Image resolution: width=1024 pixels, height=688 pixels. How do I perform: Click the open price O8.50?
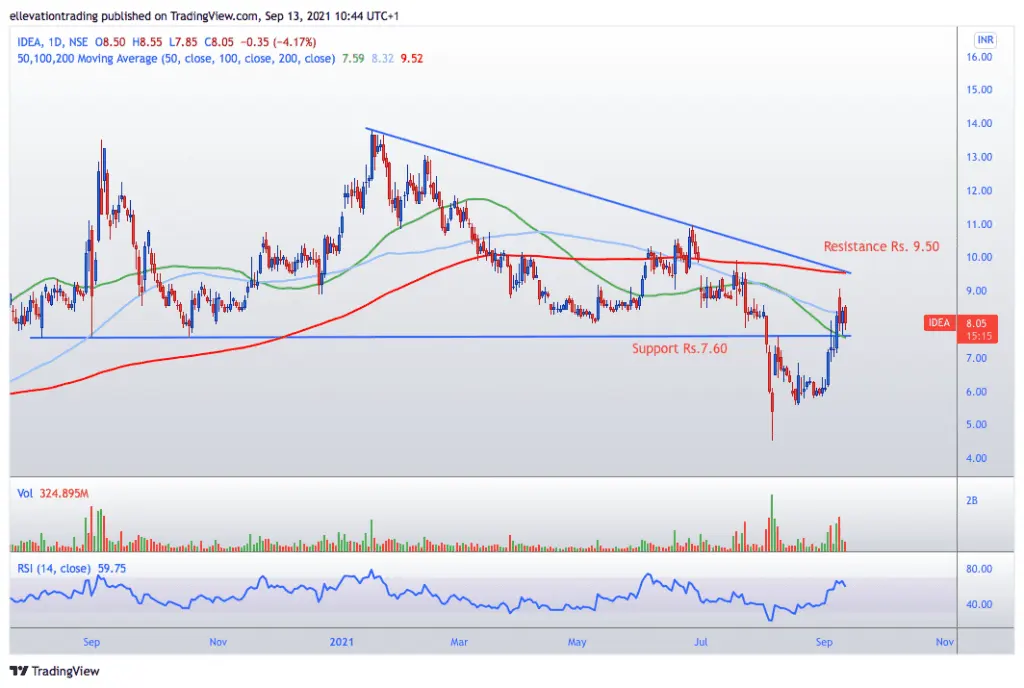point(110,42)
